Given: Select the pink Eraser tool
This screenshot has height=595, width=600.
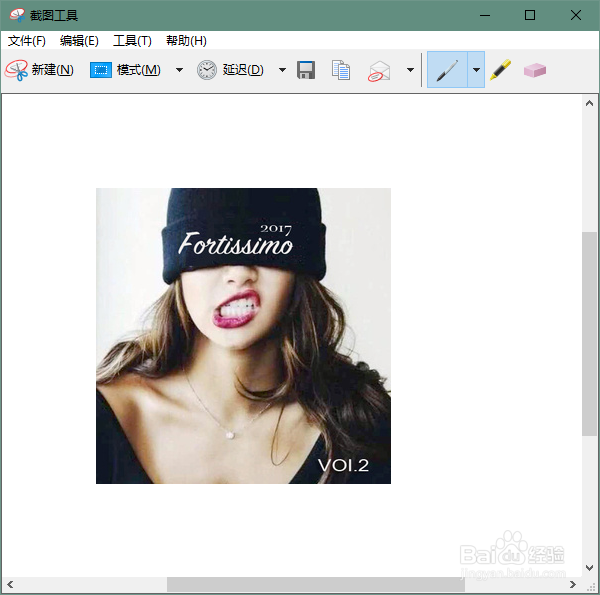Looking at the screenshot, I should (535, 70).
